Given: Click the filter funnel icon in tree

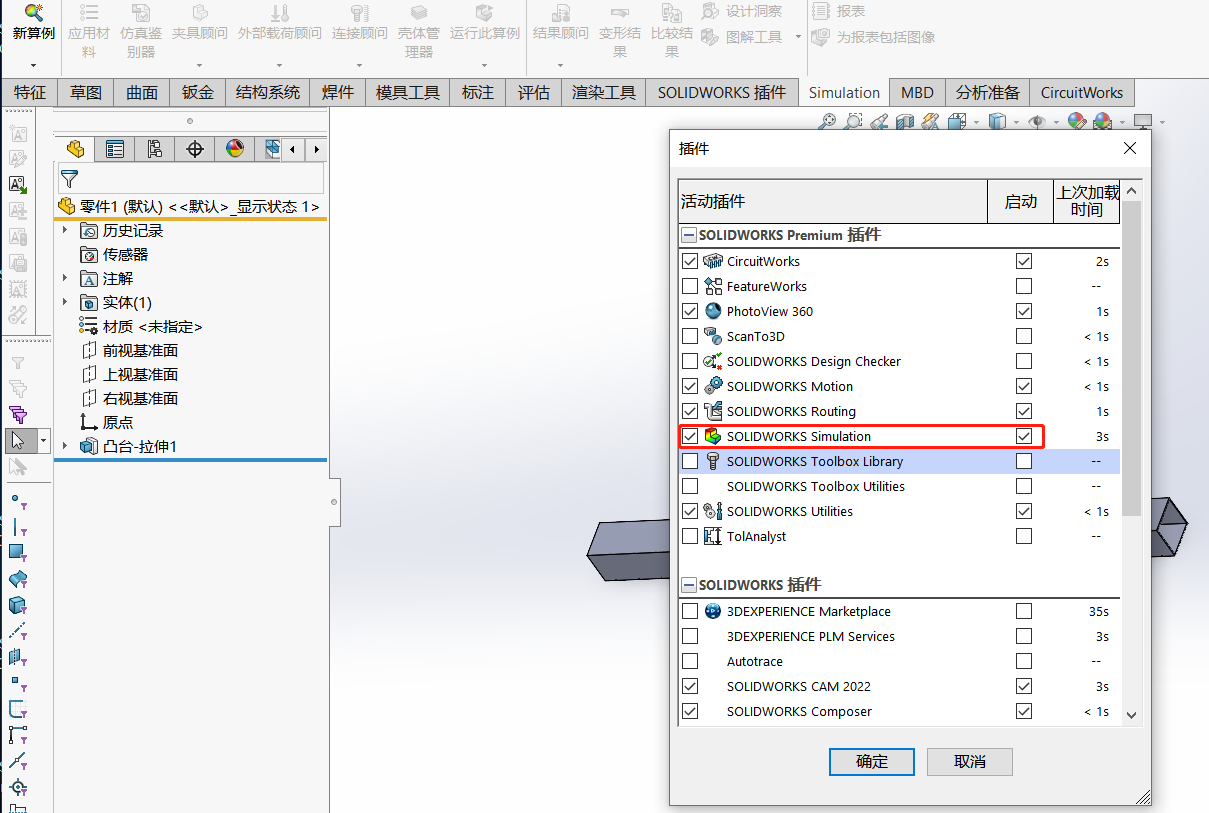Looking at the screenshot, I should (x=69, y=179).
